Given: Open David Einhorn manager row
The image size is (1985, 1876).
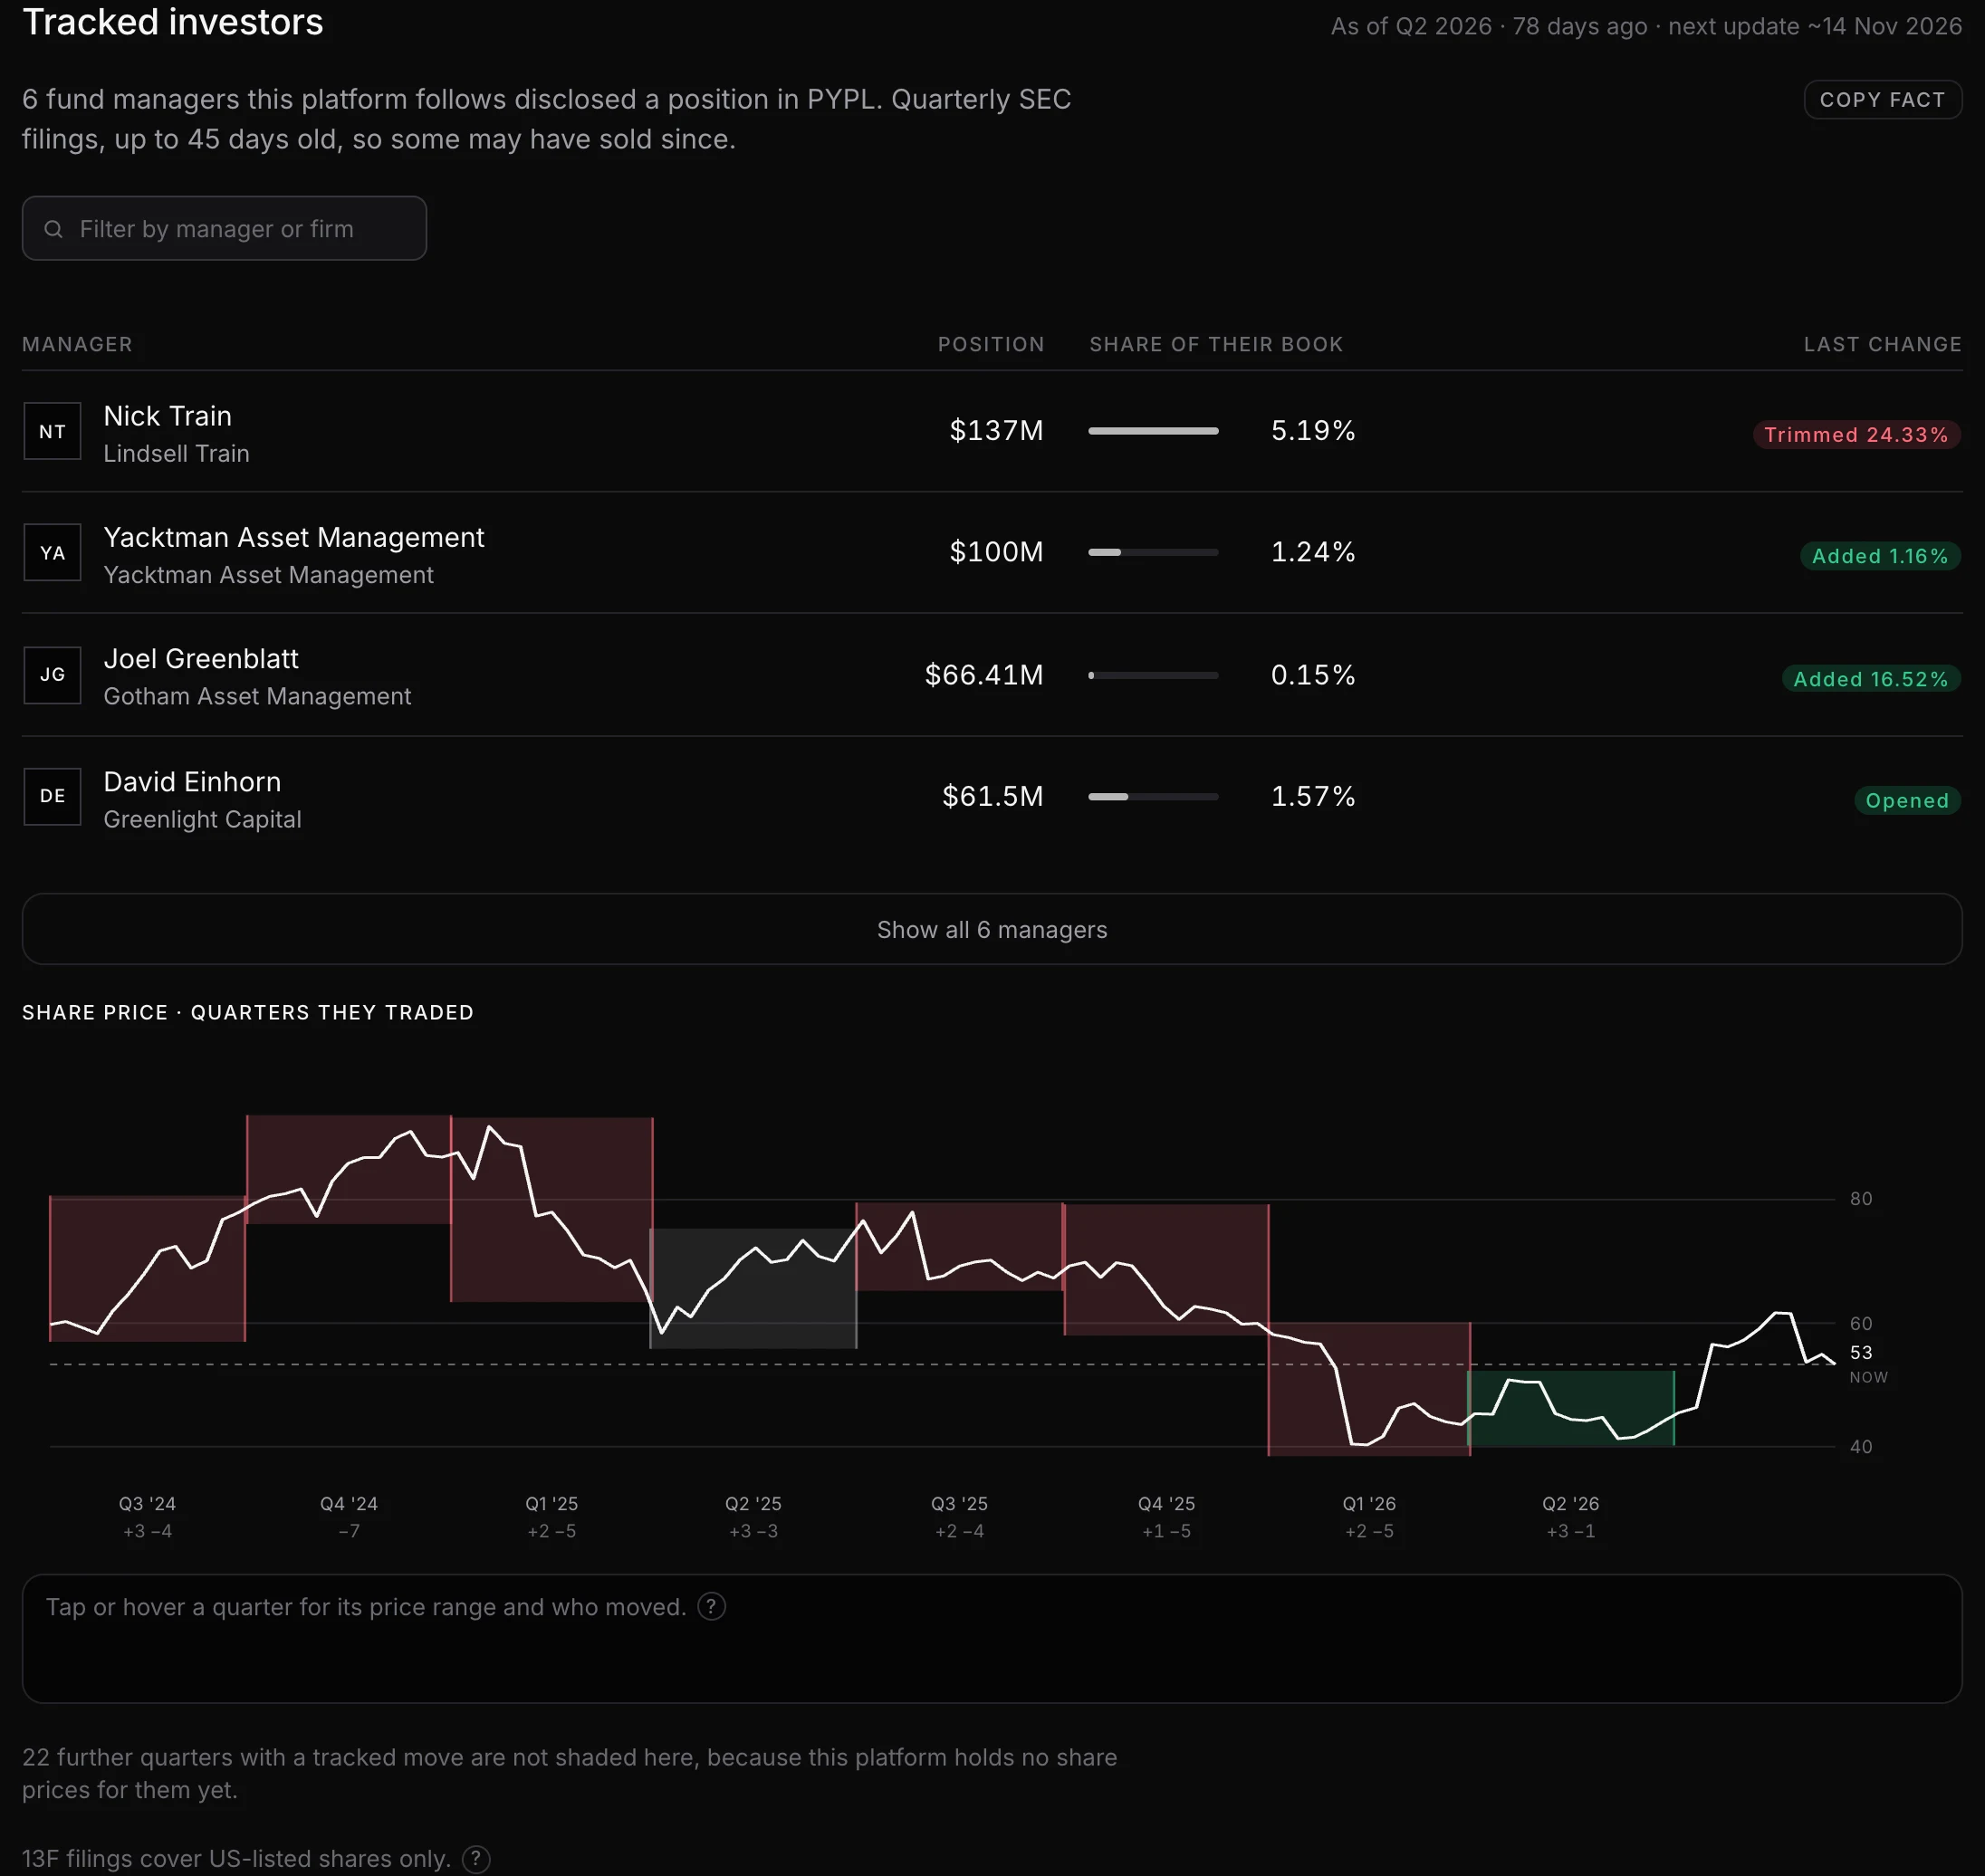Looking at the screenshot, I should pos(992,796).
